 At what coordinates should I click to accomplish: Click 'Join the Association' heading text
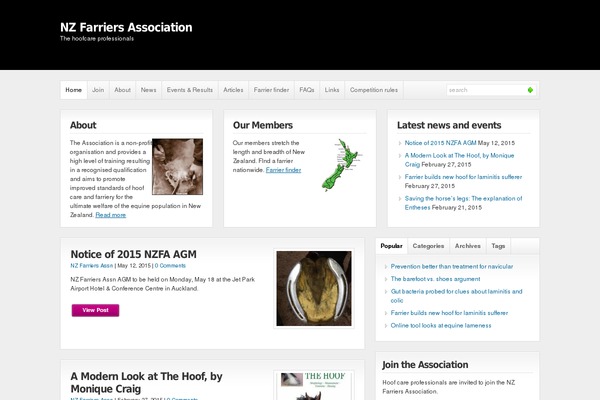click(425, 365)
